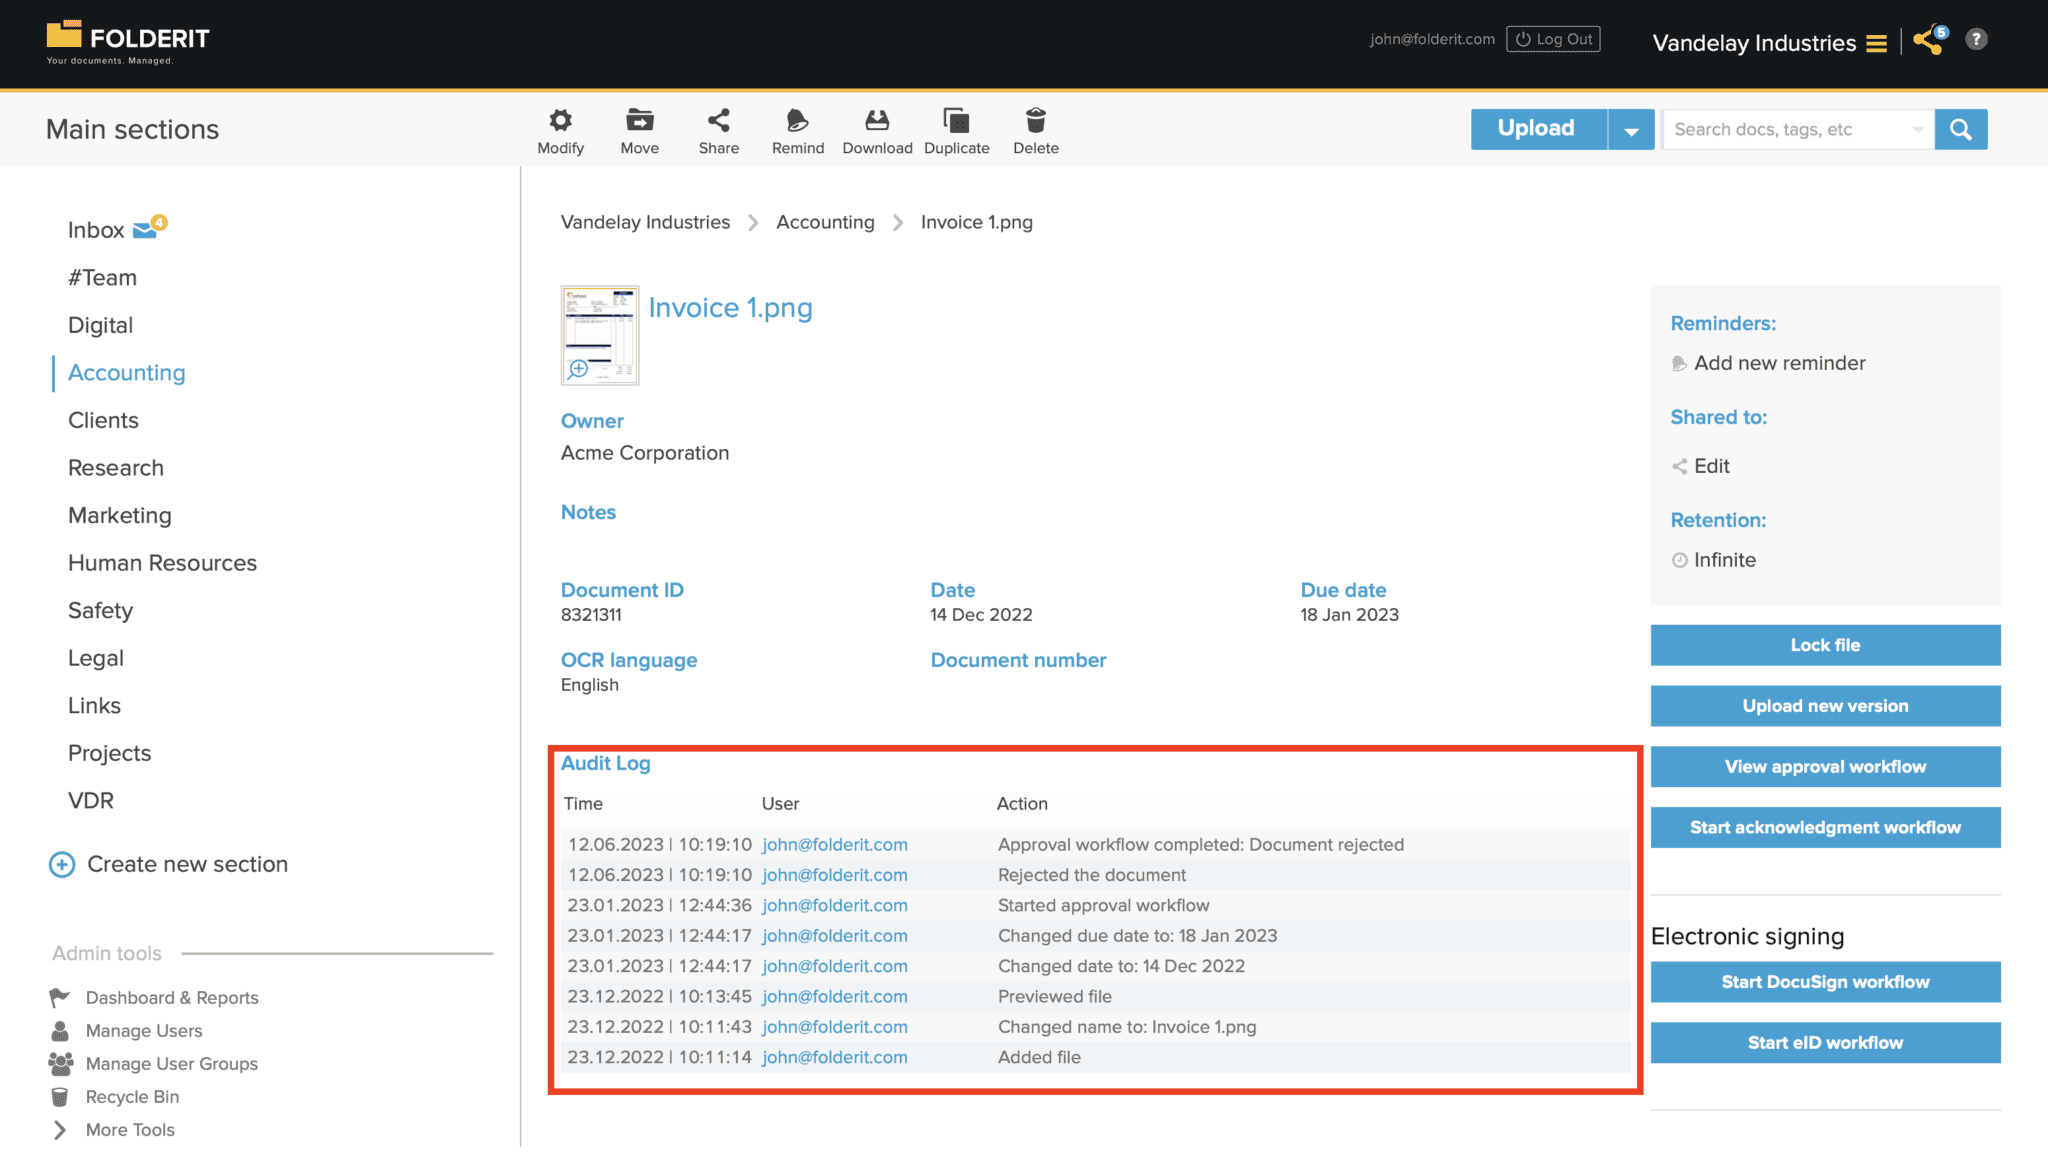This screenshot has width=2048, height=1161.
Task: Click the Upload button
Action: [x=1538, y=129]
